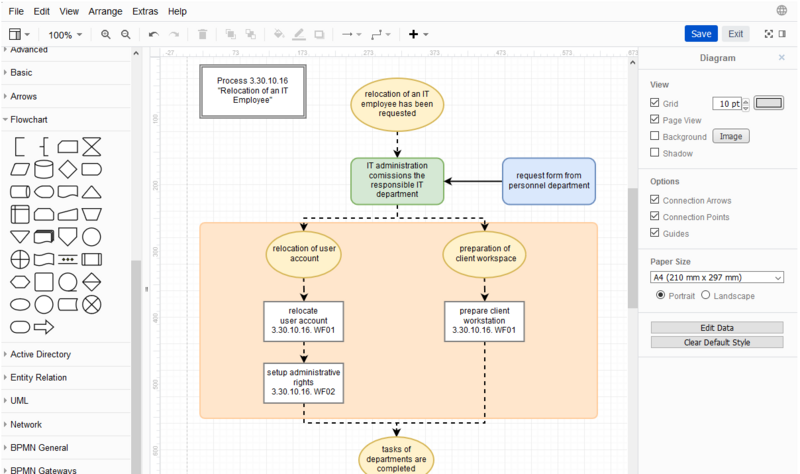Open the Extras menu
Image resolution: width=800 pixels, height=474 pixels.
[x=144, y=11]
